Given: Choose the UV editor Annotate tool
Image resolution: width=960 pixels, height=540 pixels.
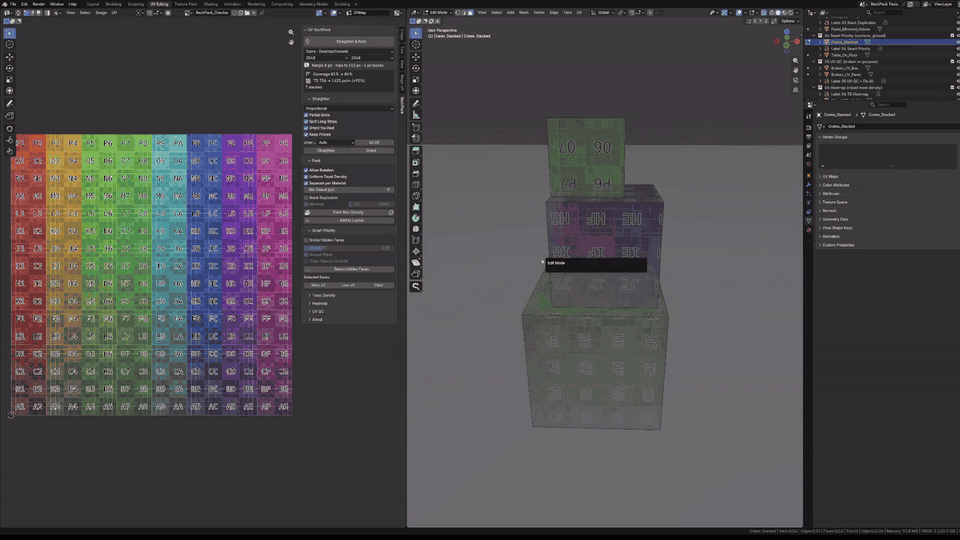Looking at the screenshot, I should [x=10, y=103].
